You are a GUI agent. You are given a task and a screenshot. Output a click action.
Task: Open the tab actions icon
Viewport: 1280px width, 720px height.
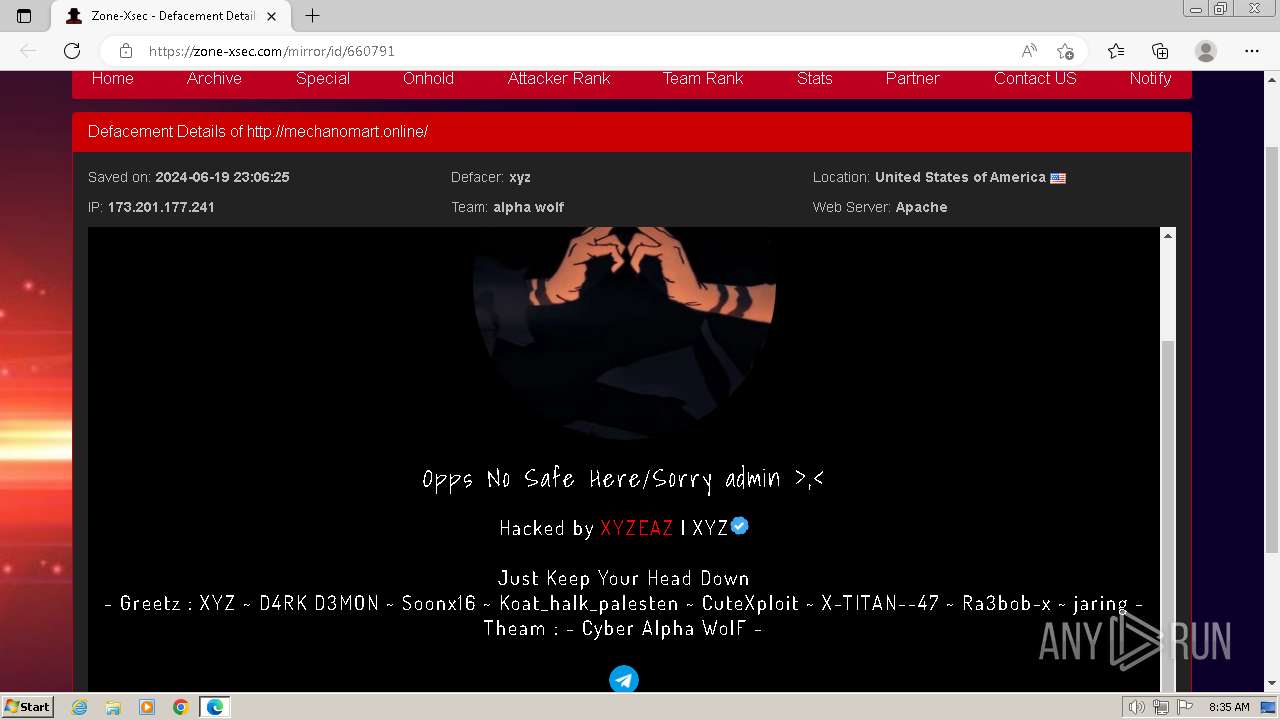(24, 16)
